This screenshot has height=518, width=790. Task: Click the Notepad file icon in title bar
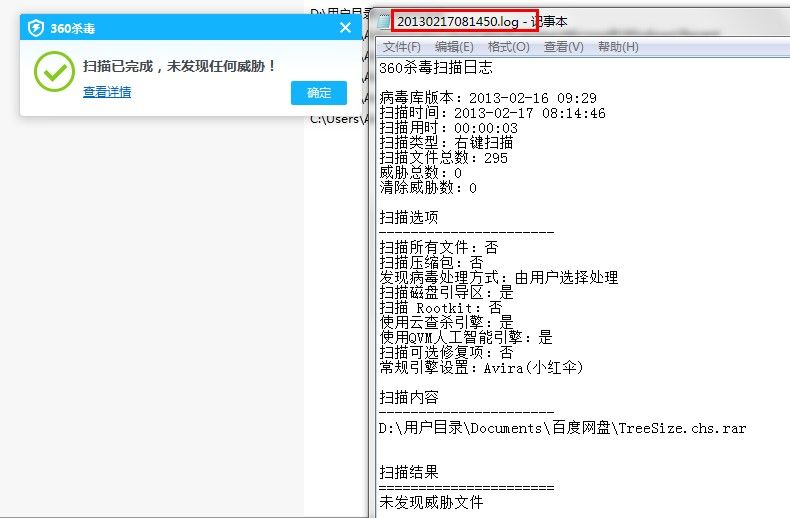point(384,22)
